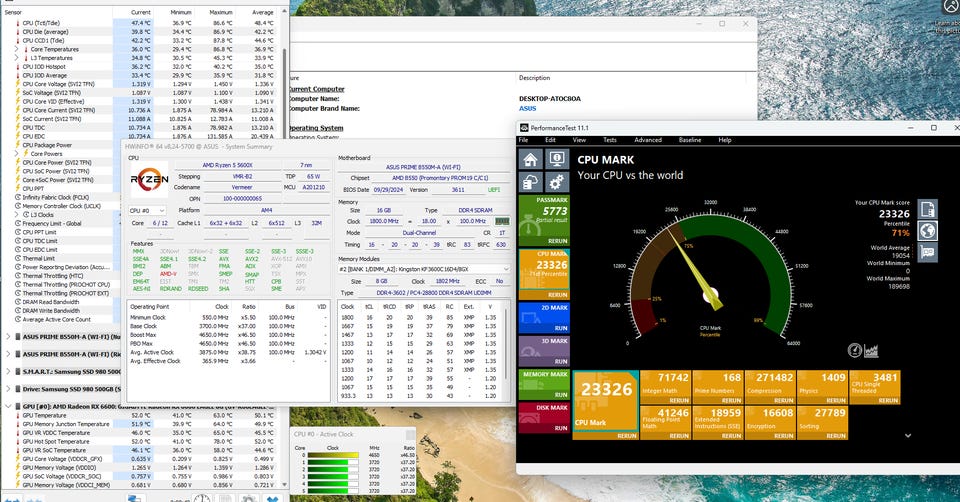The image size is (960, 502).
Task: Click the globe world comparison icon
Action: (x=928, y=231)
